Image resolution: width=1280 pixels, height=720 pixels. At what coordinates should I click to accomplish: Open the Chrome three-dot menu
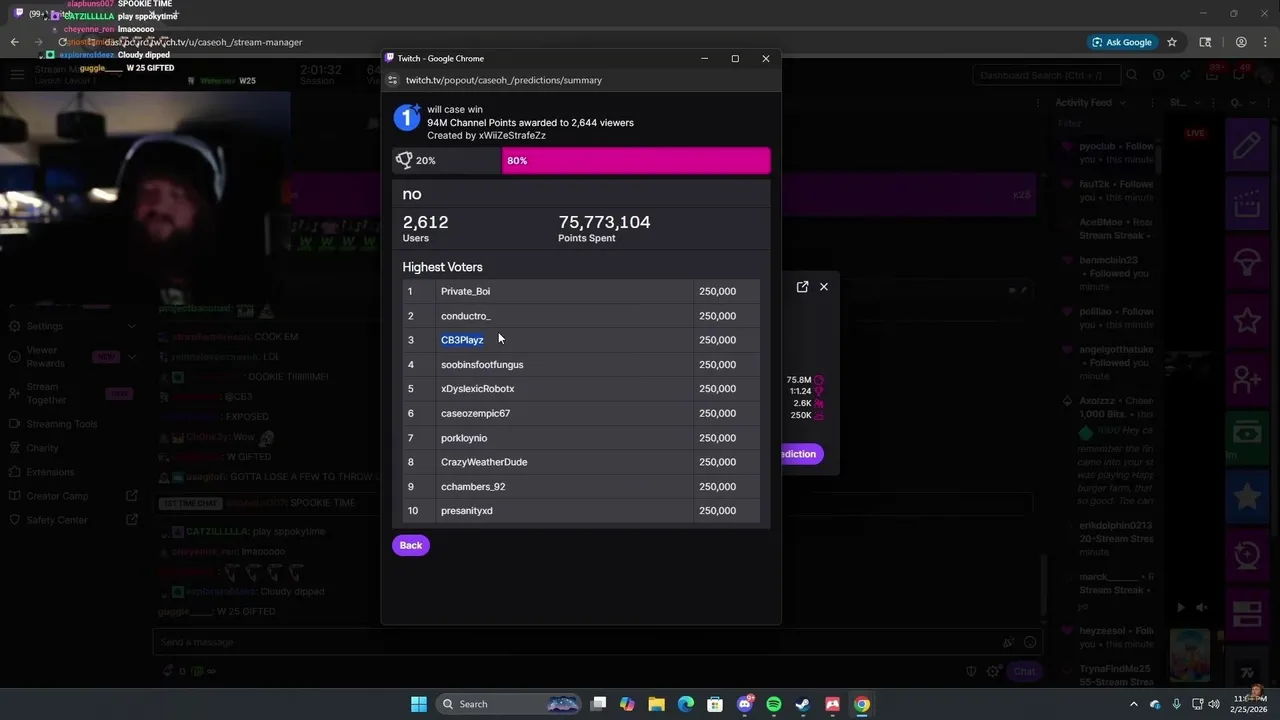click(x=1264, y=42)
